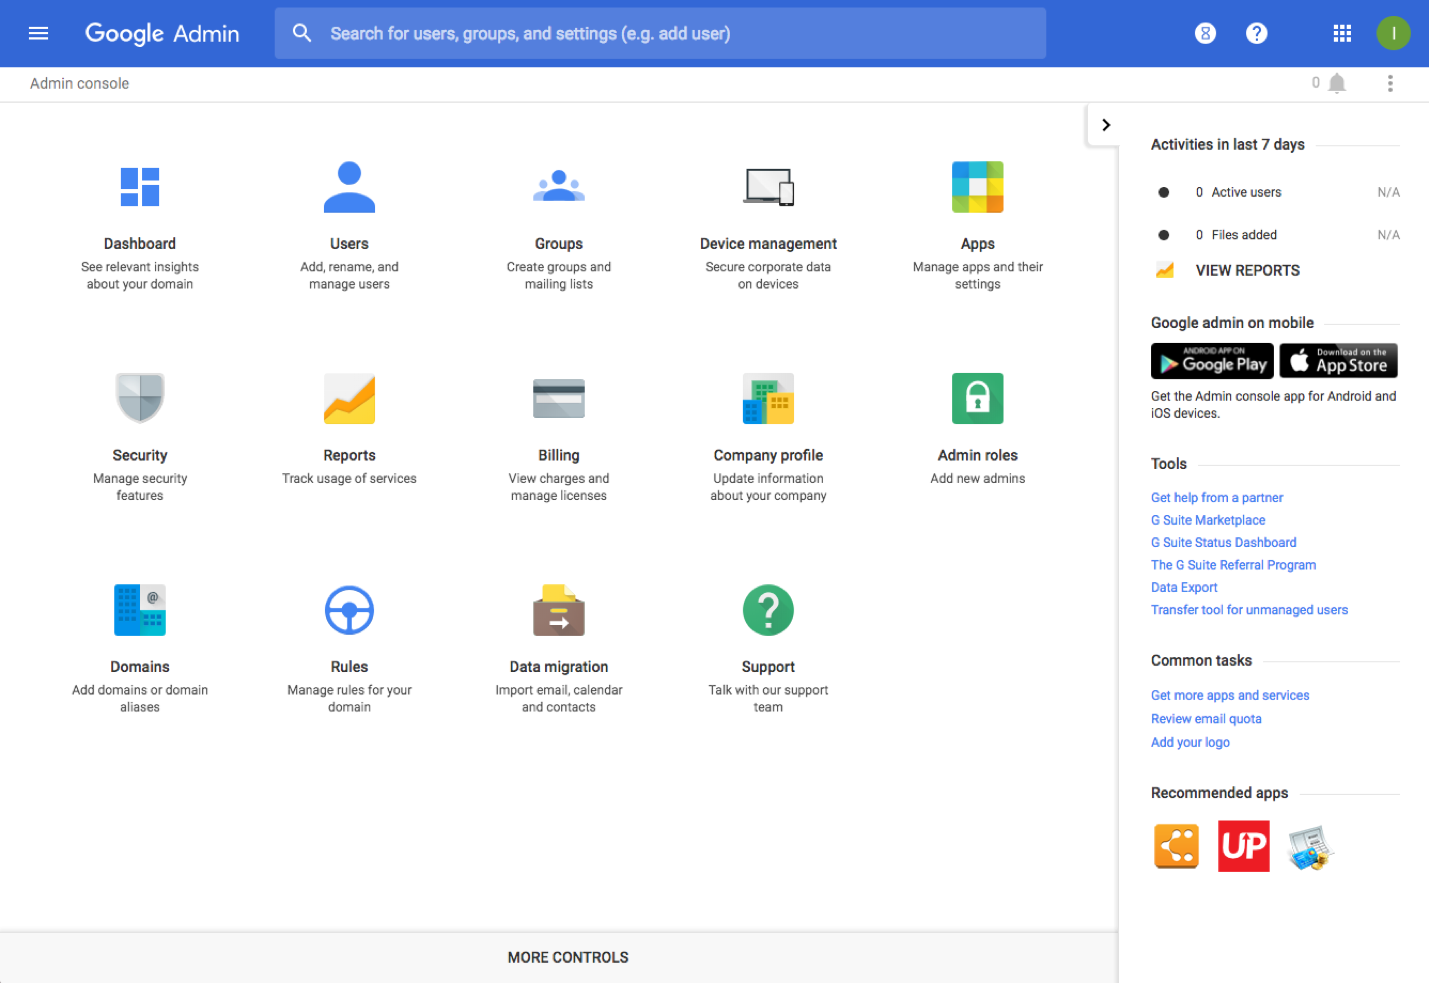Open the Data migration icon
This screenshot has height=983, width=1429.
pos(559,610)
